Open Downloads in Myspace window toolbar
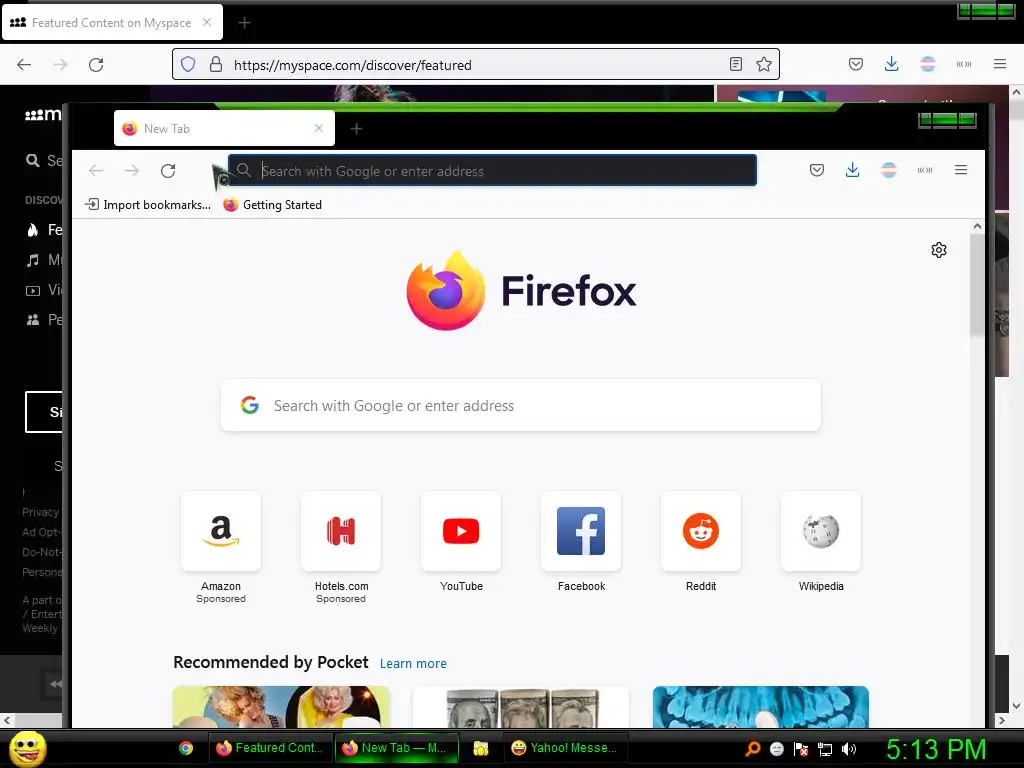Viewport: 1024px width, 768px height. pos(891,64)
